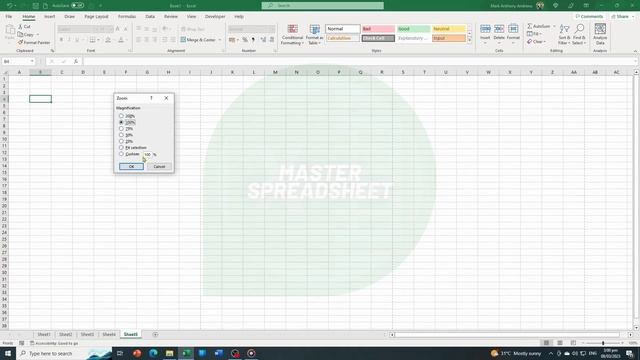
Task: Activate the Format Painter
Action: click(x=34, y=42)
